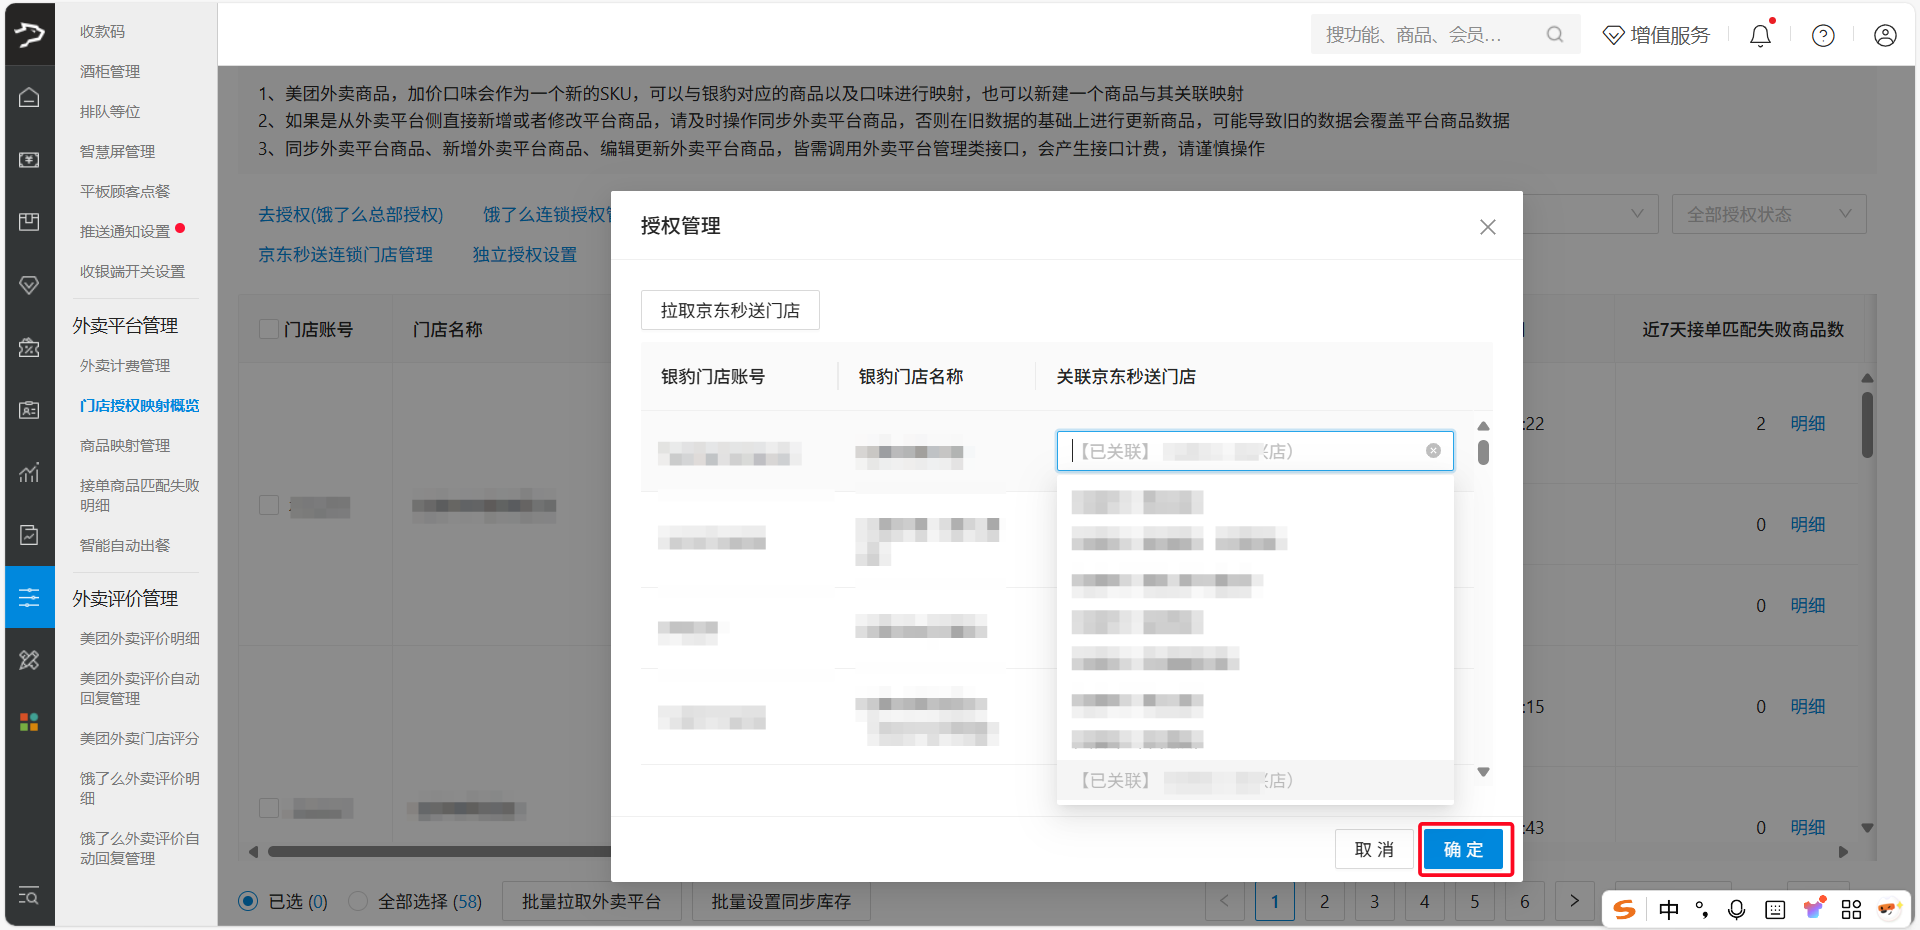This screenshot has width=1920, height=930.
Task: Open the order document sidebar icon
Action: (30, 535)
